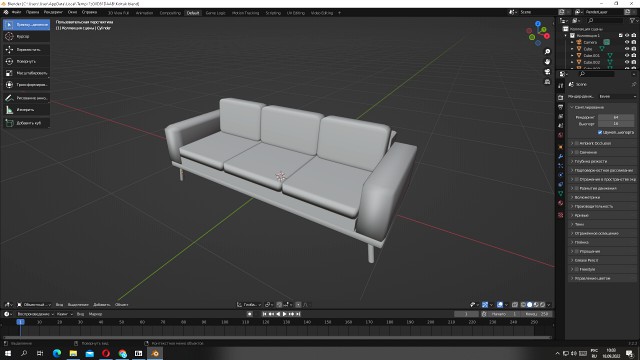Click the viewport pan hand icon
The height and width of the screenshot is (360, 640).
[547, 62]
